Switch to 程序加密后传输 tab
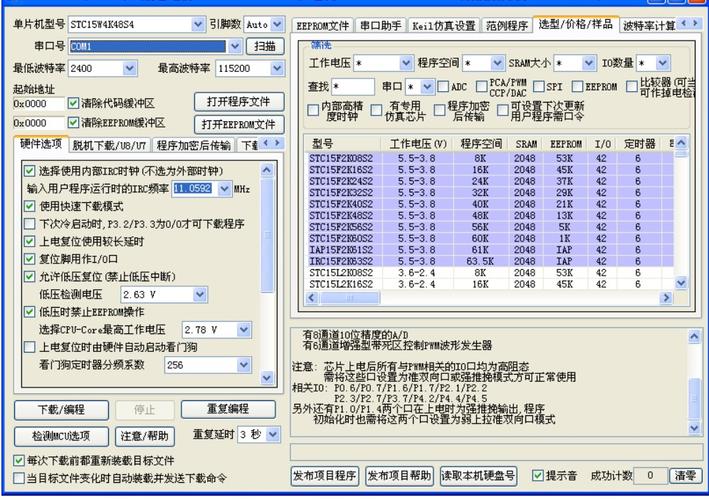The width and height of the screenshot is (709, 500). tap(194, 145)
